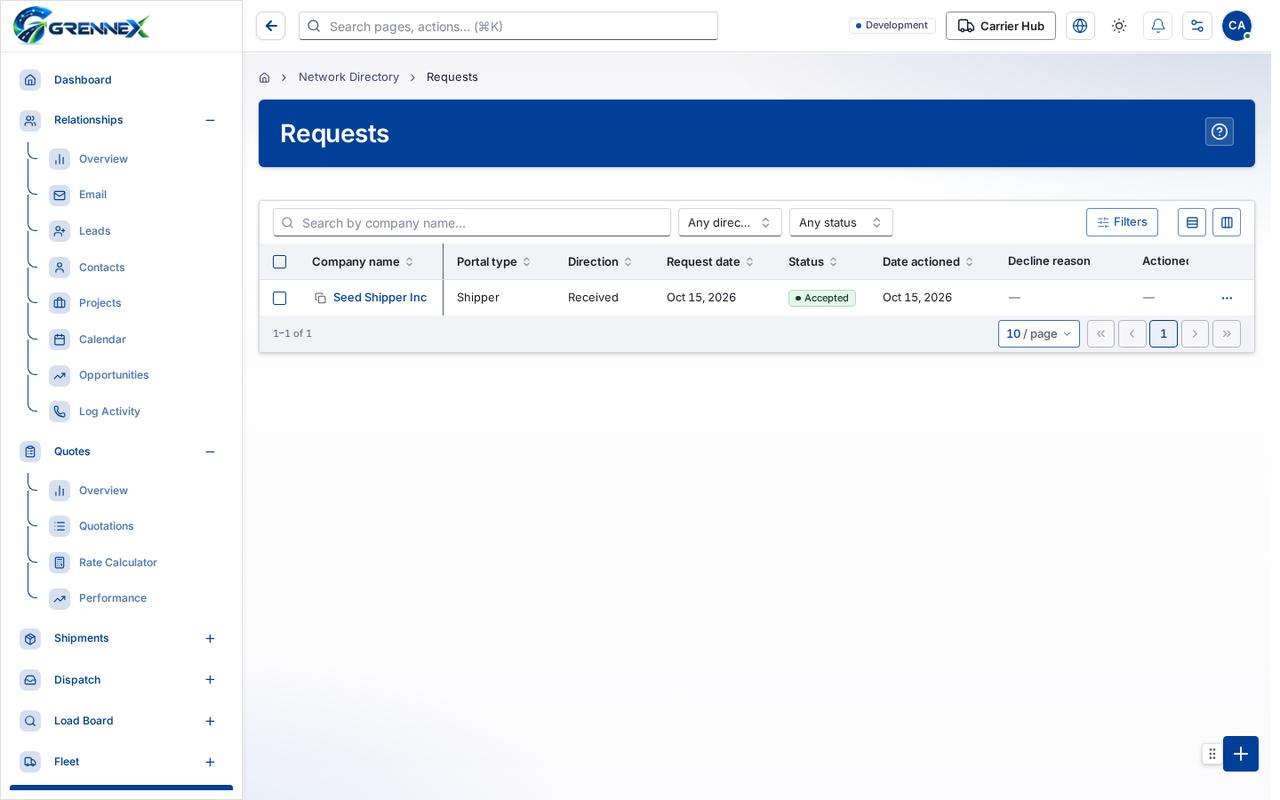
Task: Click the copy icon beside Seed Shipper Inc
Action: click(x=320, y=298)
